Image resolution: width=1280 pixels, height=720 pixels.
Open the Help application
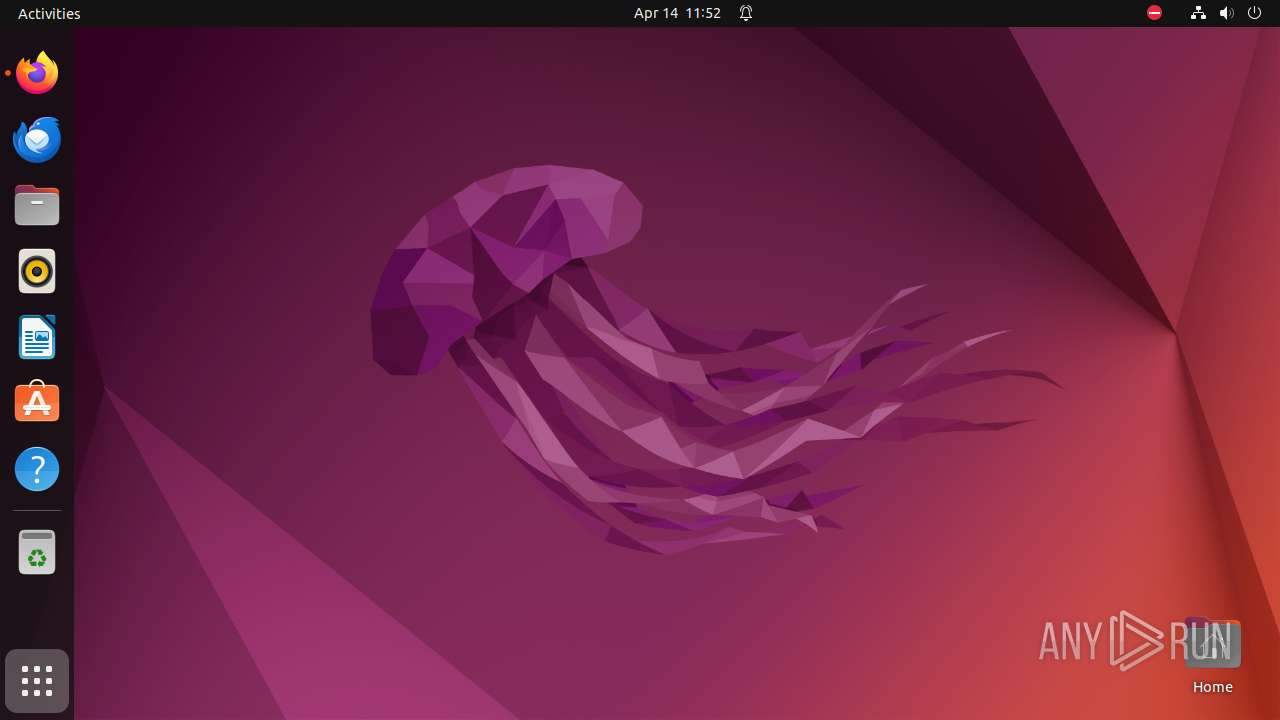[x=37, y=469]
